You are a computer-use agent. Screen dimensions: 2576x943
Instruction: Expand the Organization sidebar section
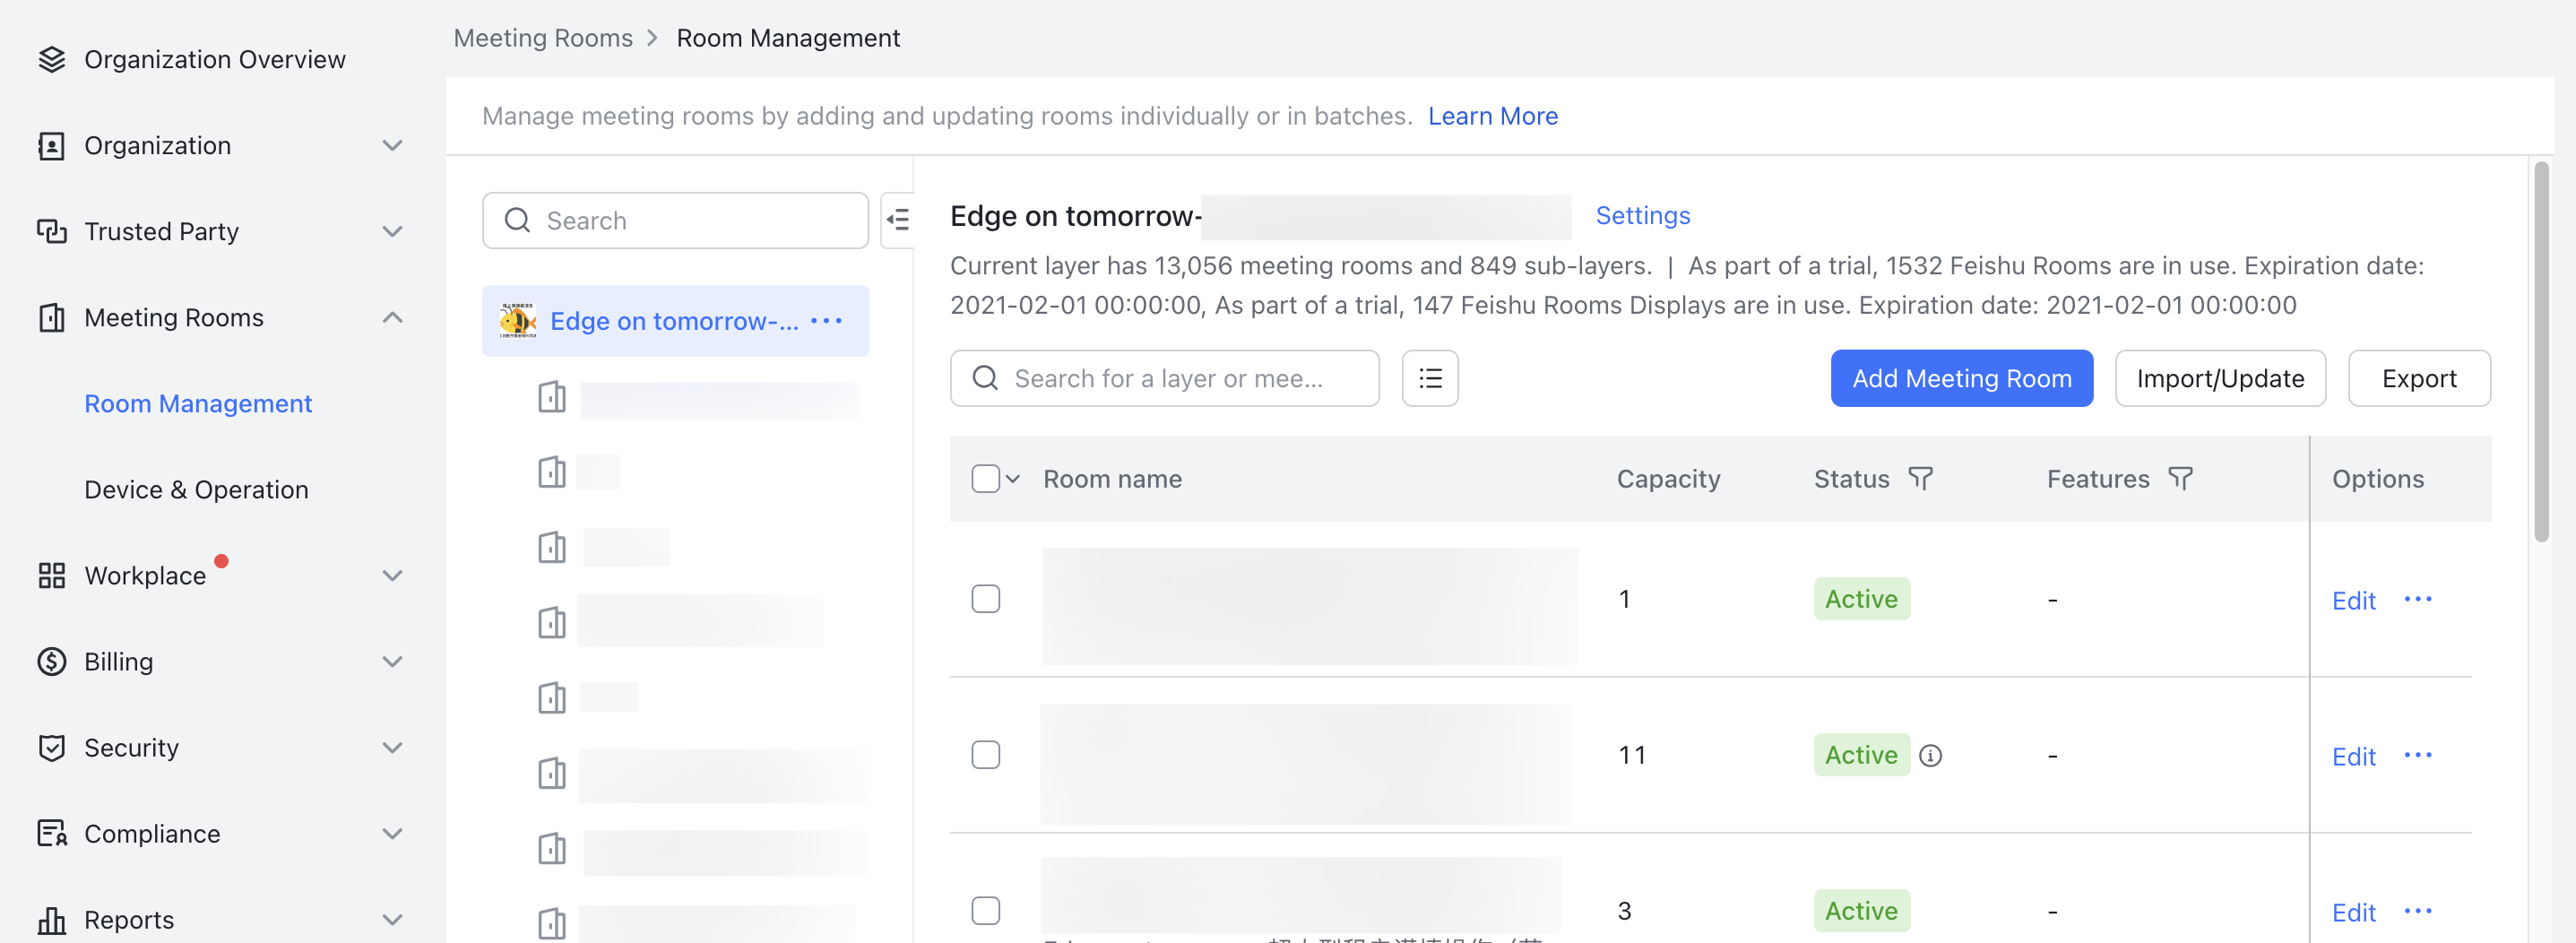(x=392, y=146)
